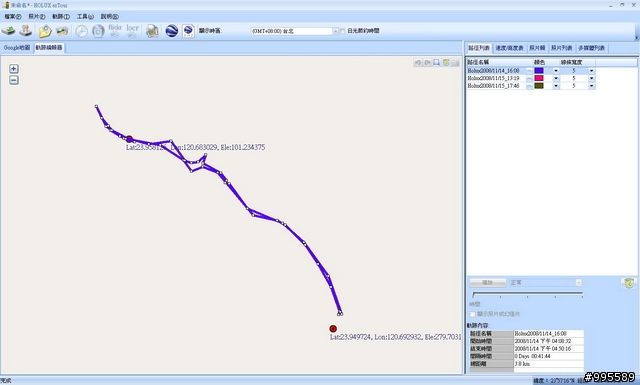640x385 pixels.
Task: Zoom out with the minus button
Action: tap(13, 80)
